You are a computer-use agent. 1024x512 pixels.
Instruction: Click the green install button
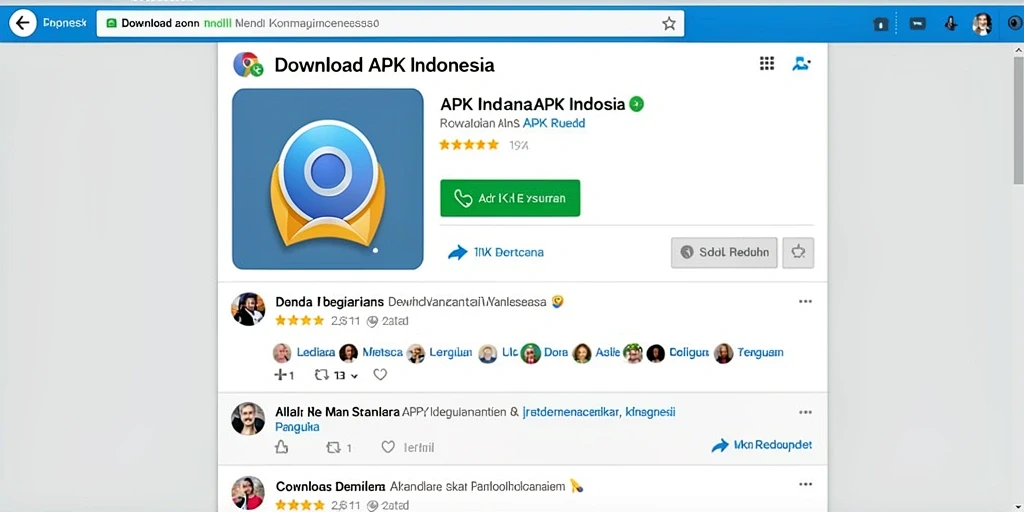(510, 198)
